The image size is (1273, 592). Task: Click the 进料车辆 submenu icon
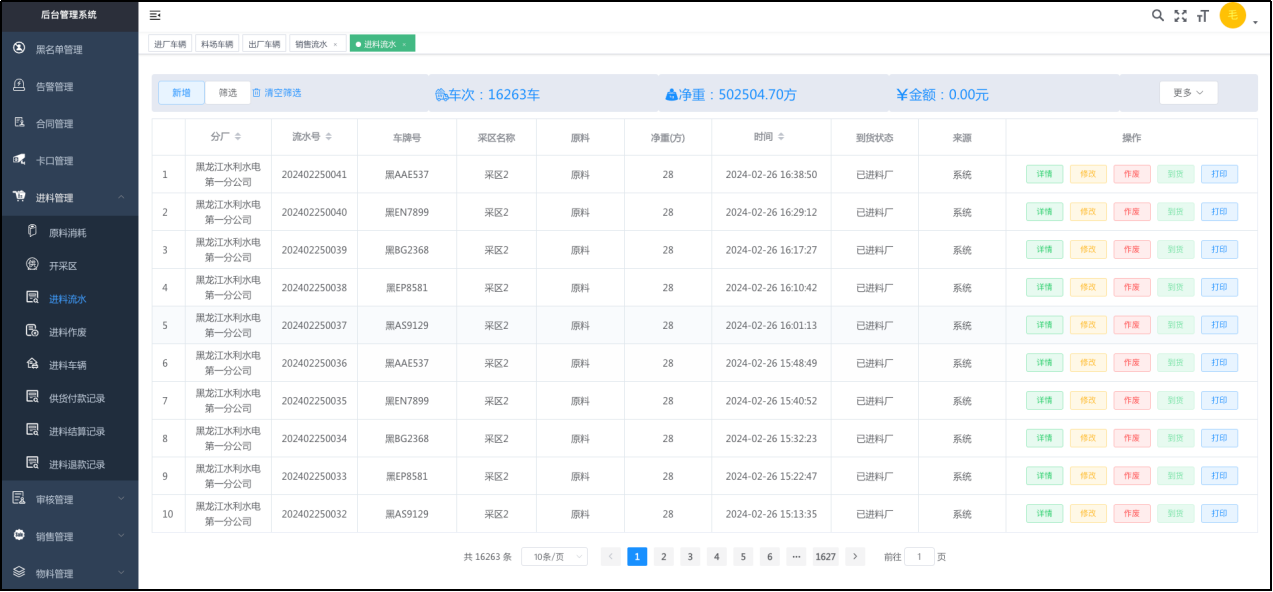click(x=32, y=365)
